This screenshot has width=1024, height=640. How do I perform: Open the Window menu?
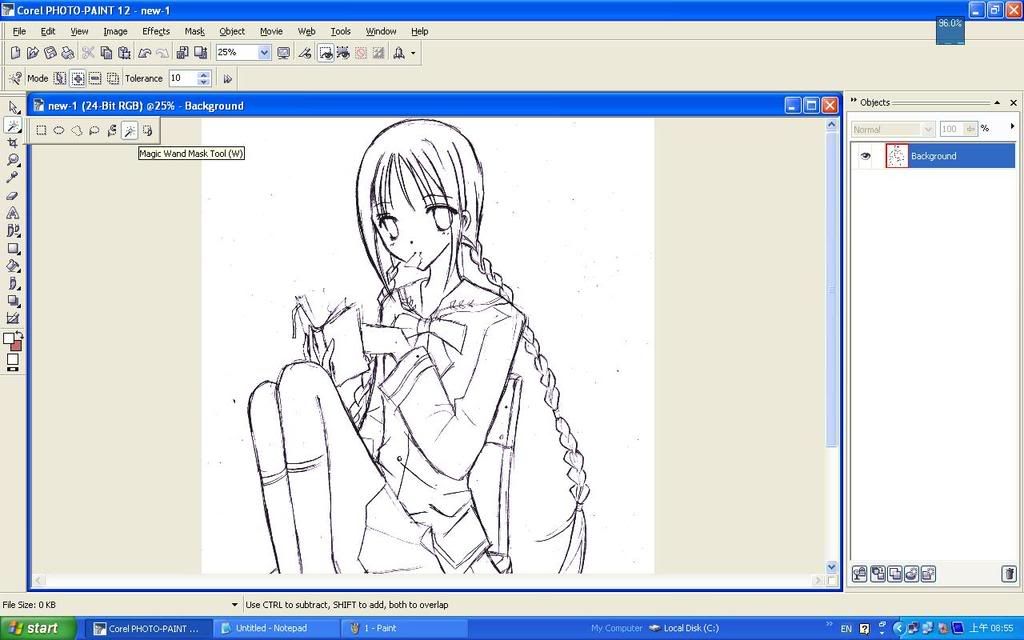pyautogui.click(x=381, y=31)
